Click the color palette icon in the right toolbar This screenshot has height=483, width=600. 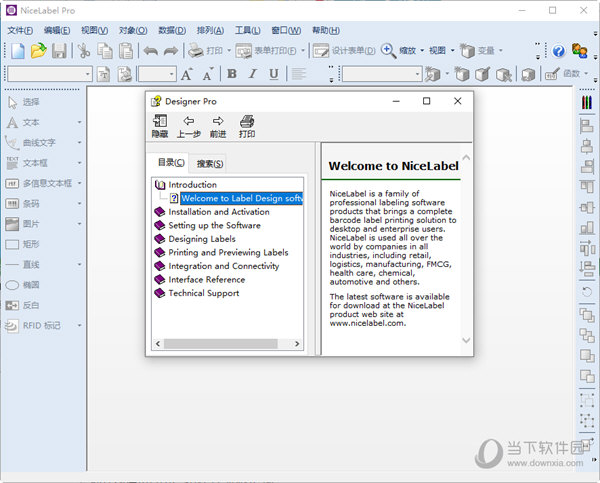point(587,103)
